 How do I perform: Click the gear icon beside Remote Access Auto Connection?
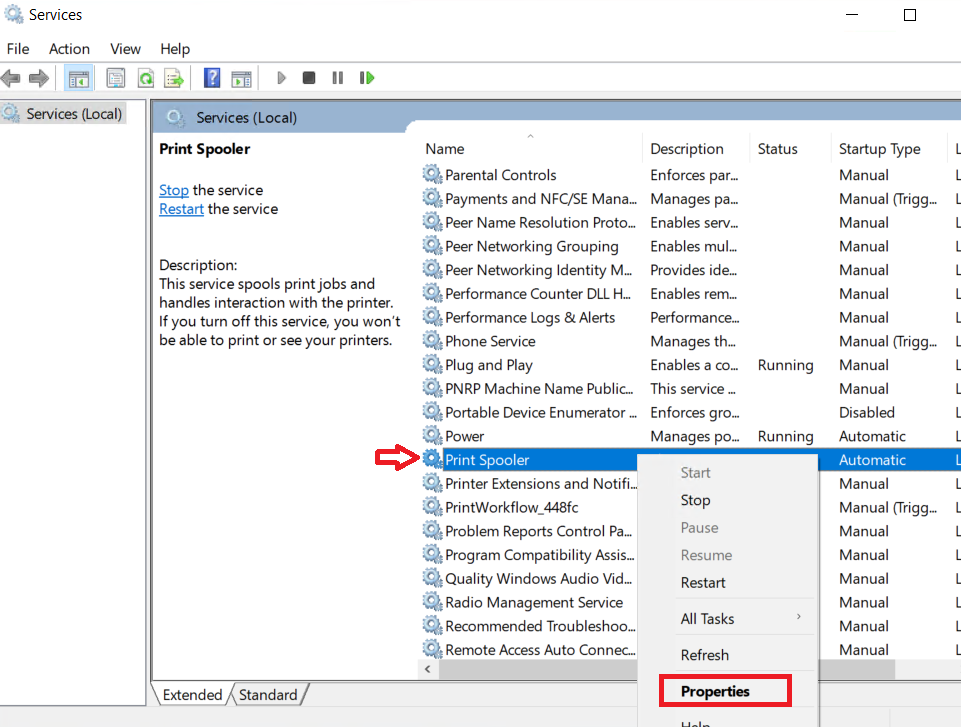(433, 649)
